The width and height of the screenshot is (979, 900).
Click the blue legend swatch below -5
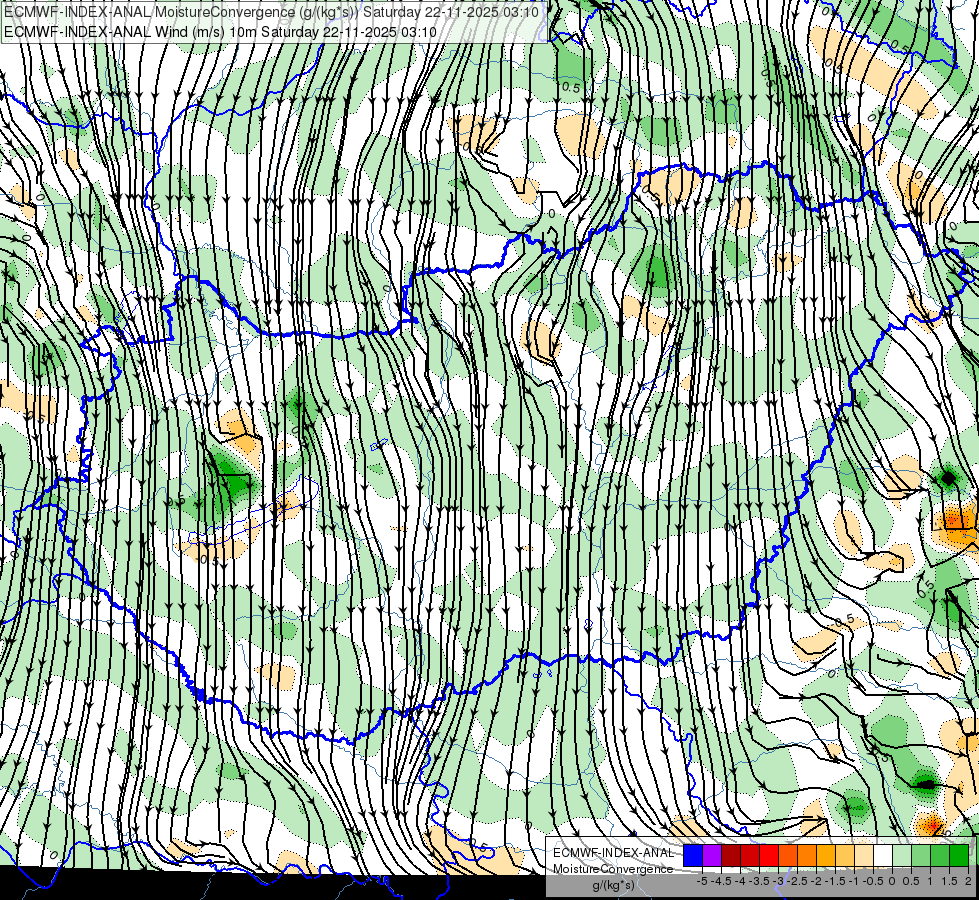point(693,856)
